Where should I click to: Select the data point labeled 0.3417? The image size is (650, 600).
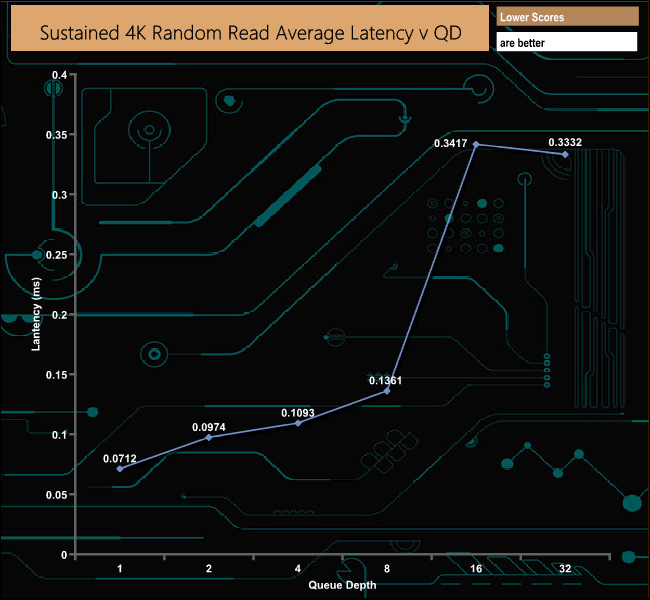tap(476, 144)
